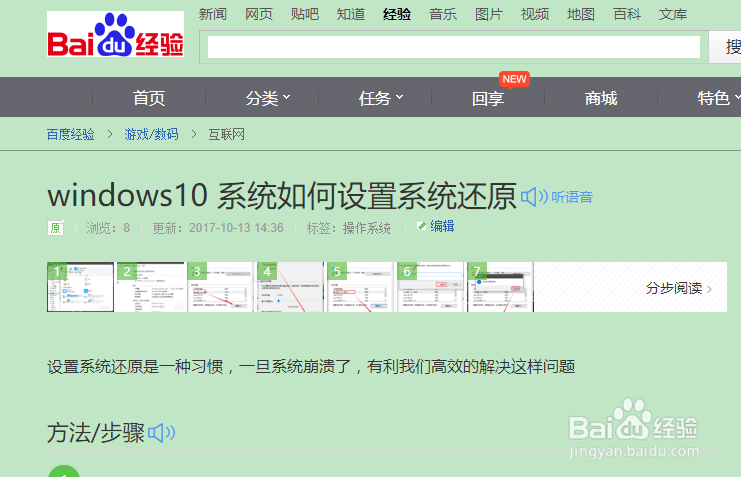
Task: Click the pencil icon next to 编辑
Action: pos(422,226)
